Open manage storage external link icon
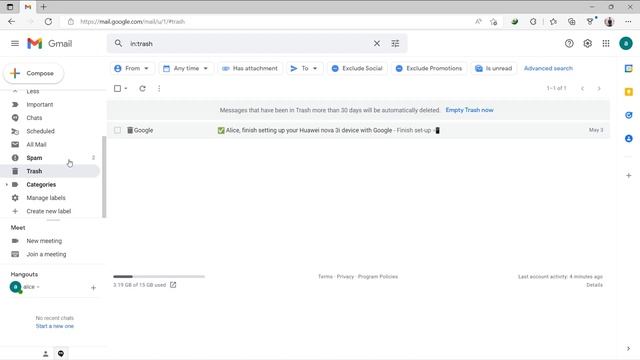Image resolution: width=640 pixels, height=360 pixels. click(x=173, y=285)
